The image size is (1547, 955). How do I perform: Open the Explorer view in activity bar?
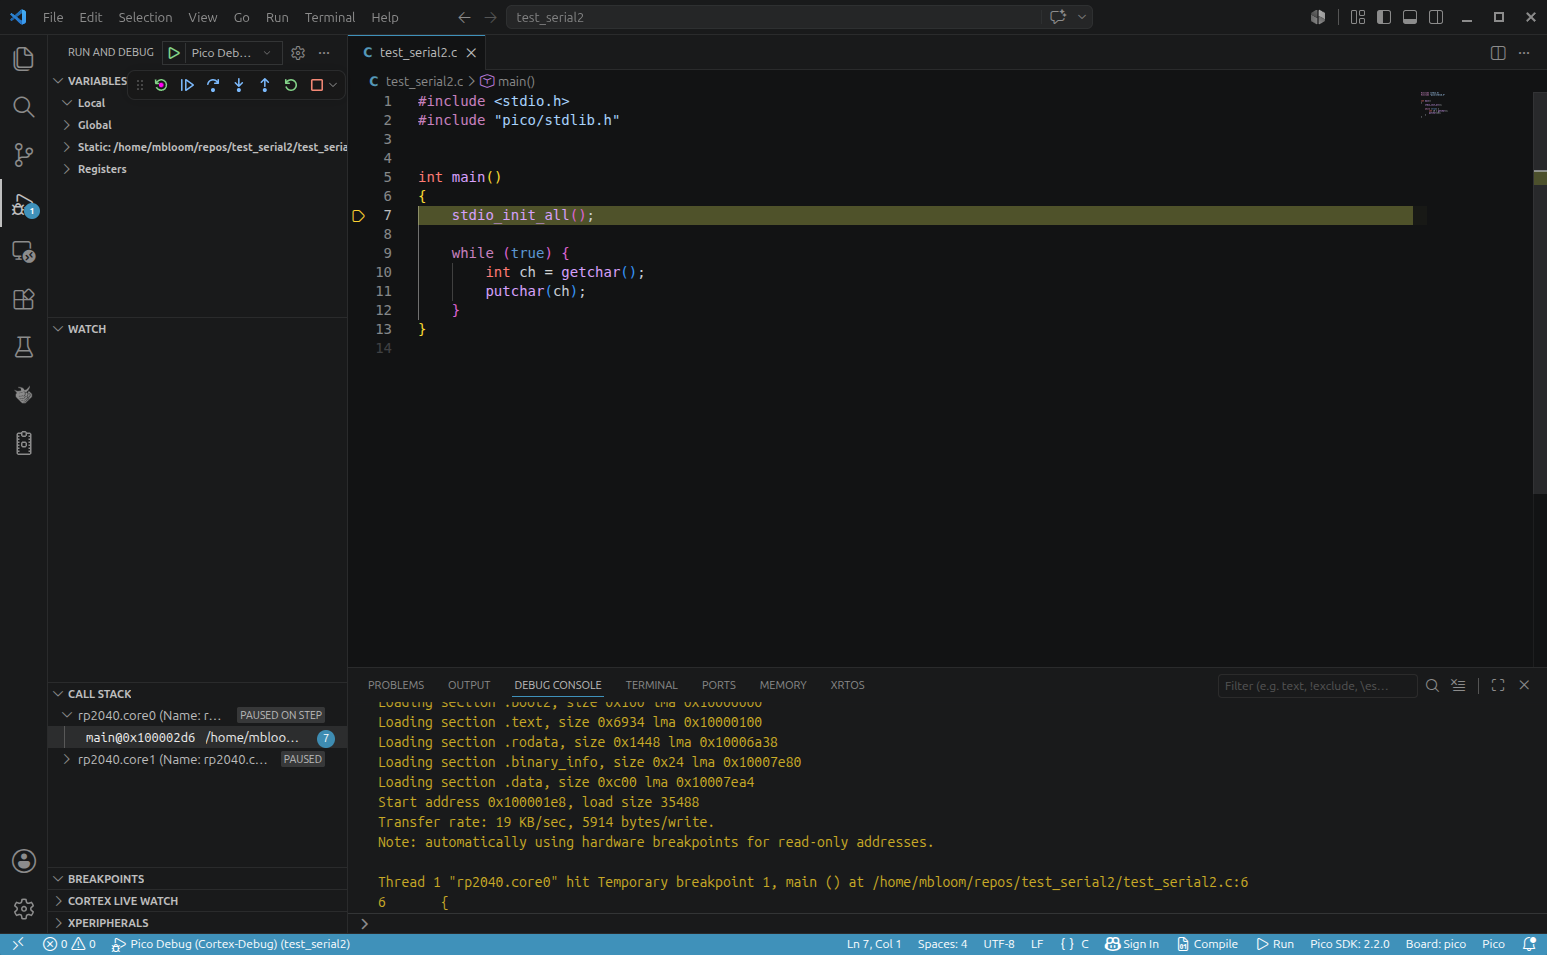point(24,59)
